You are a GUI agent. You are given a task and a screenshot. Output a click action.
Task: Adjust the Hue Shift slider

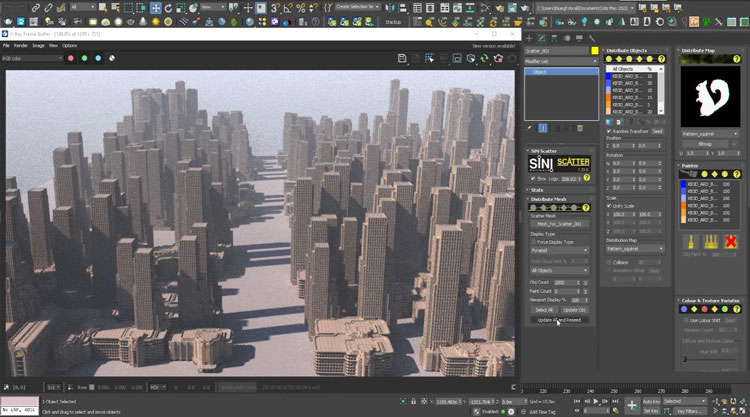[710, 359]
